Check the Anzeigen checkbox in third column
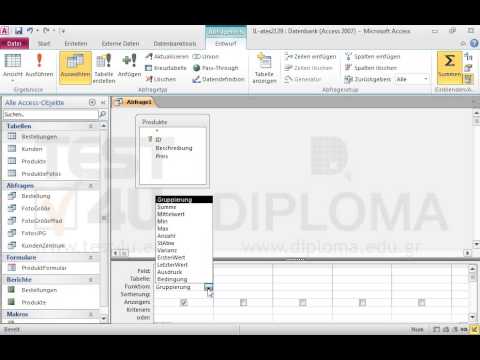480x360 pixels. (303, 302)
